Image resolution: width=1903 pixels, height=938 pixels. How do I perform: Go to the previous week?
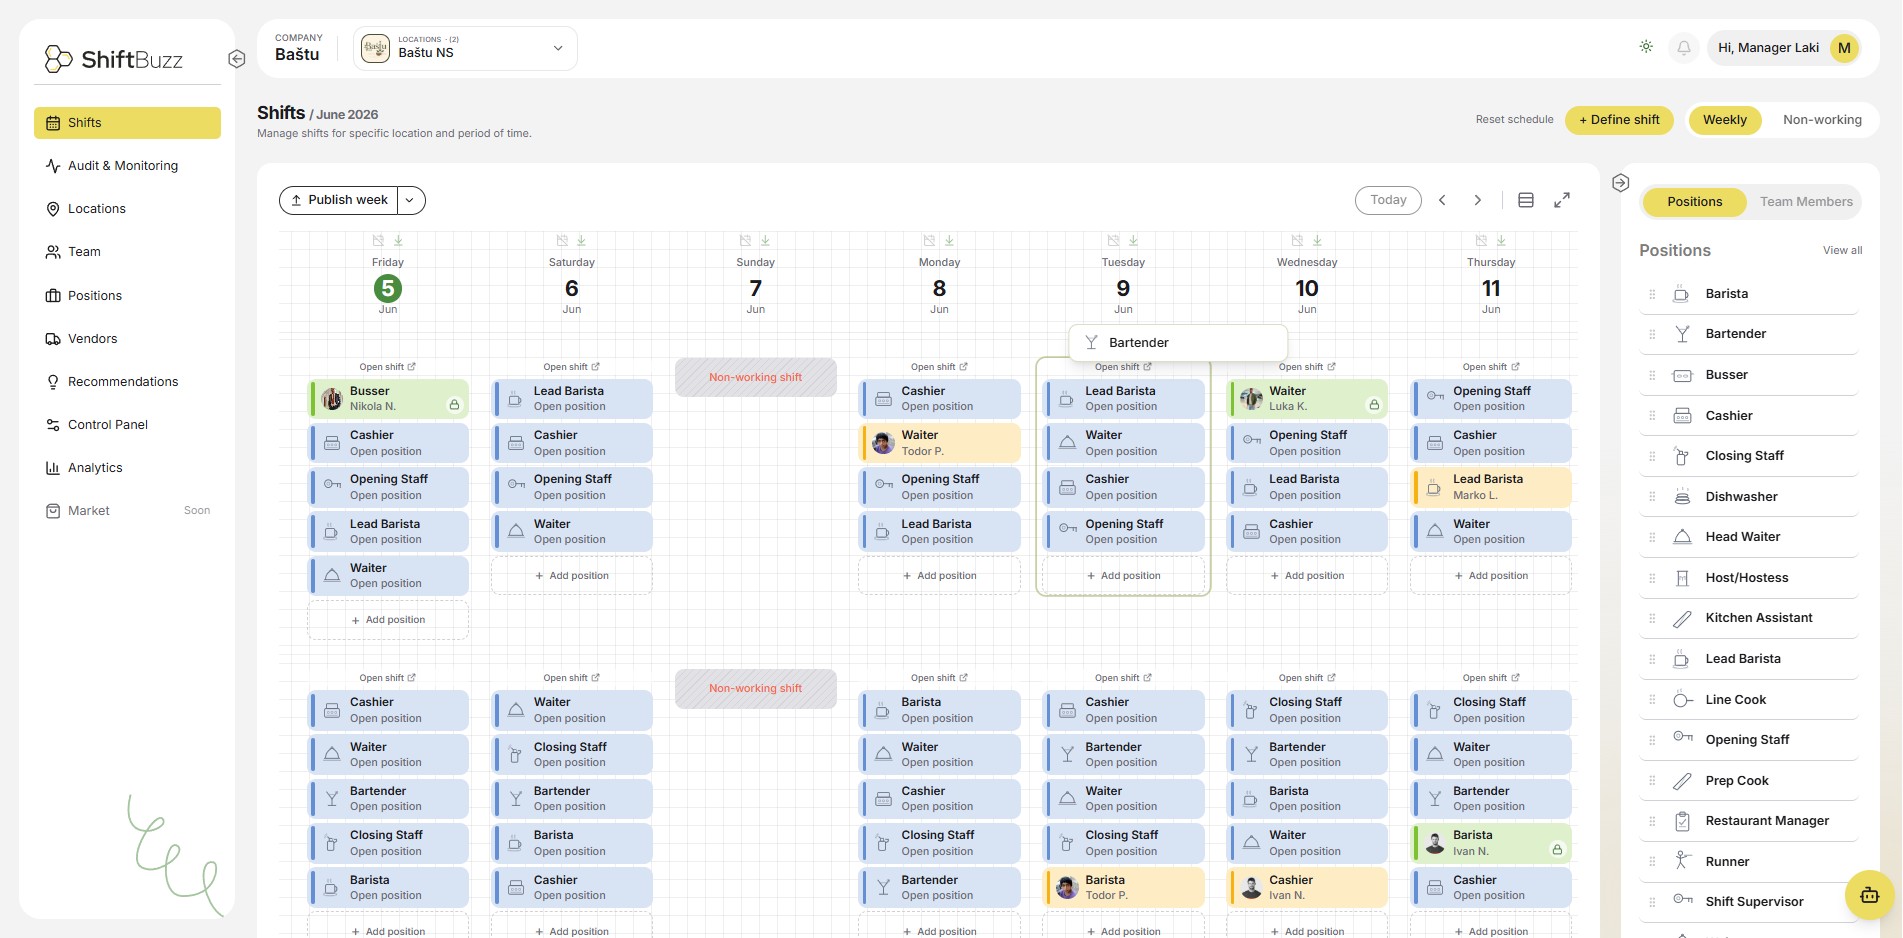click(x=1442, y=200)
